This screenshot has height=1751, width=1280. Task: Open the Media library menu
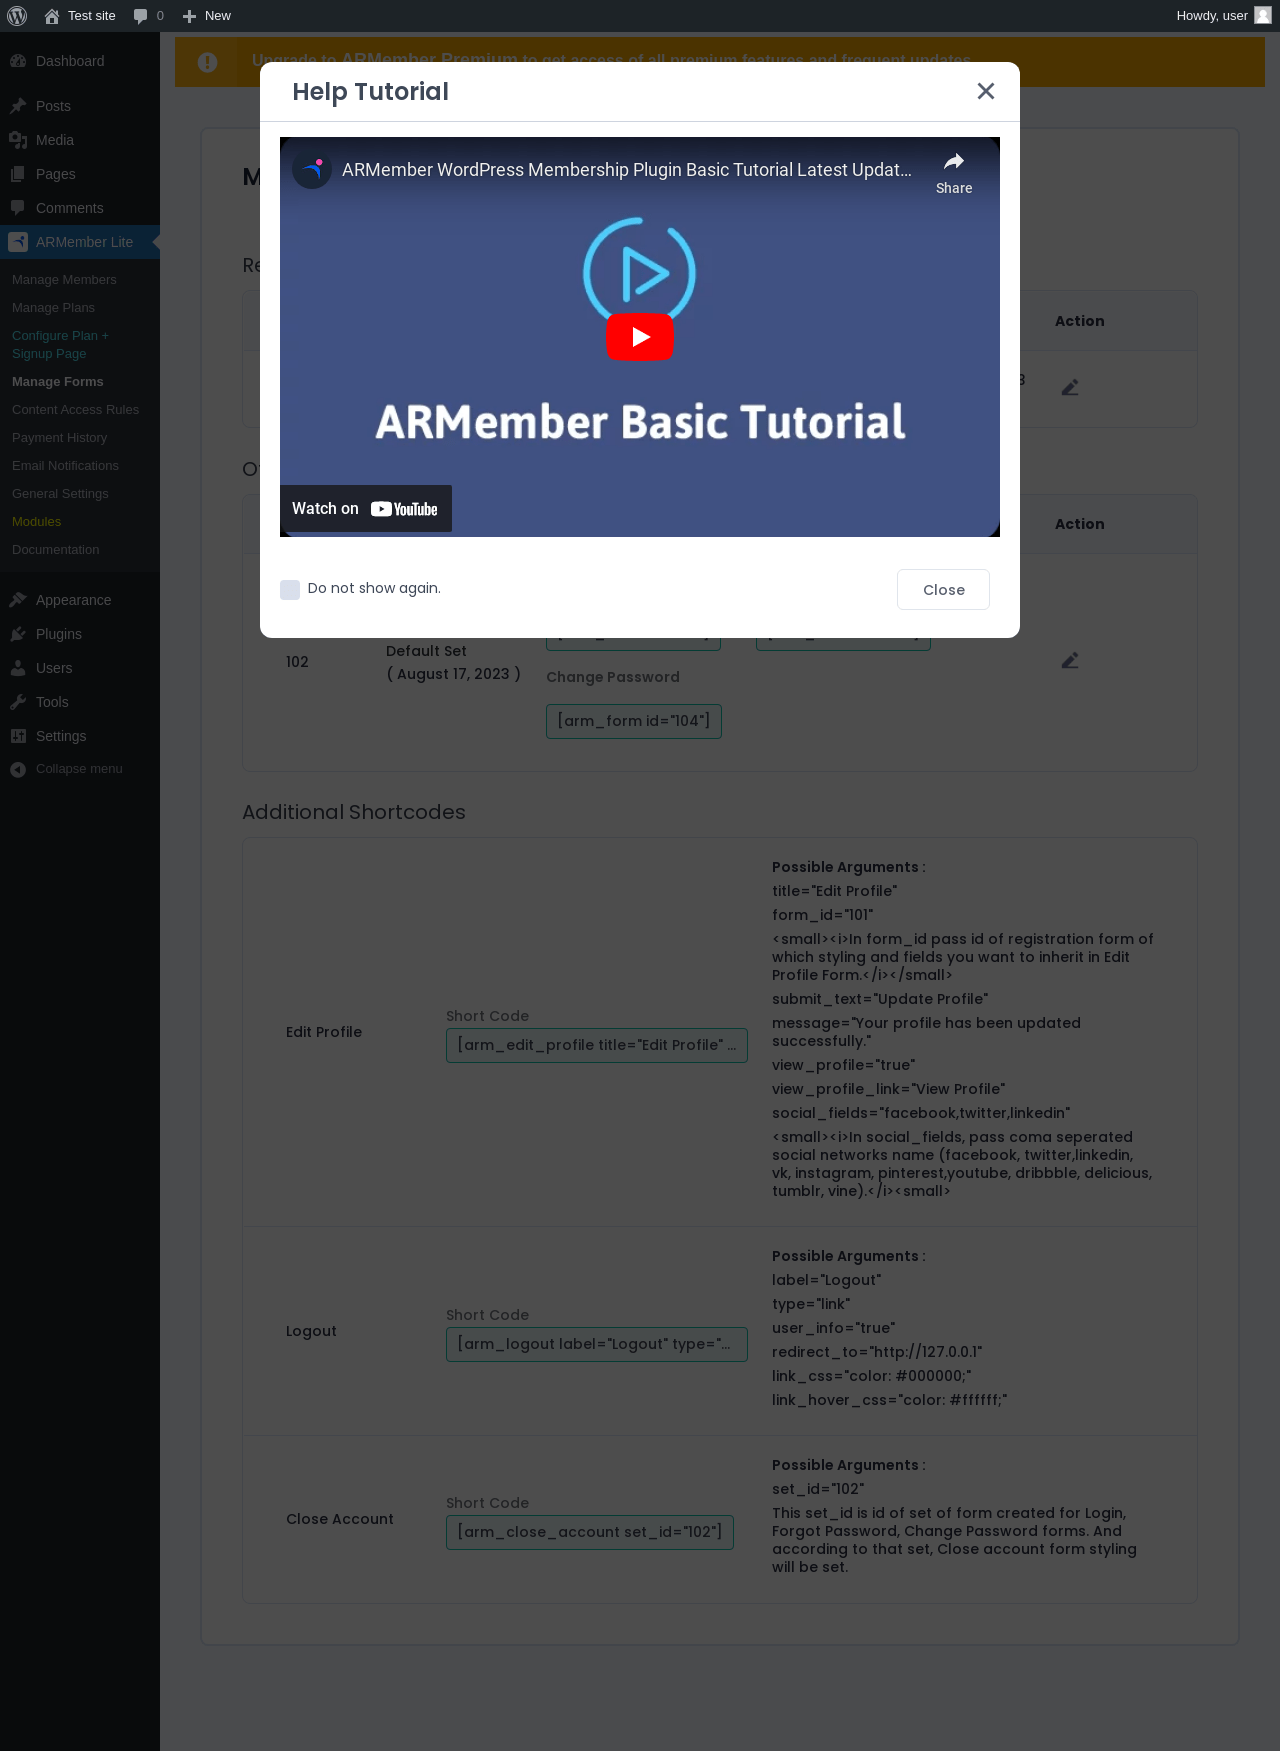pos(80,140)
